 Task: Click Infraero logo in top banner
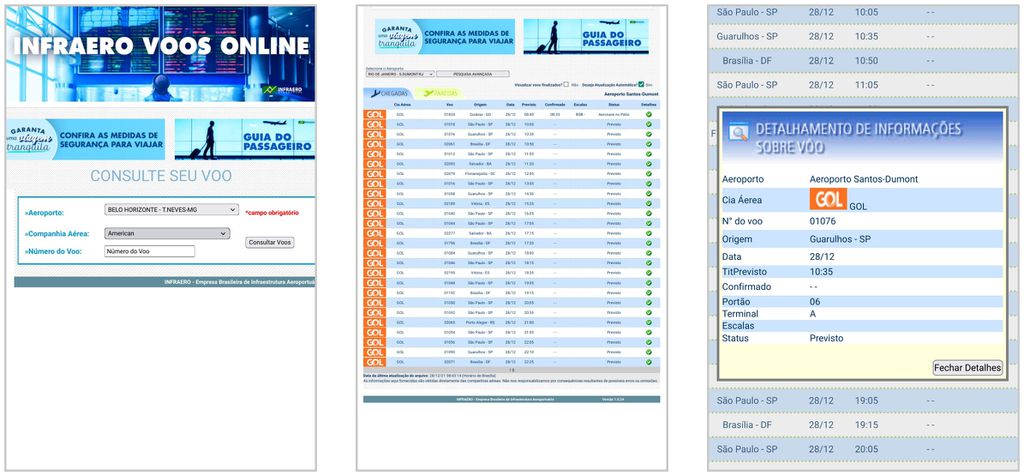tap(282, 90)
